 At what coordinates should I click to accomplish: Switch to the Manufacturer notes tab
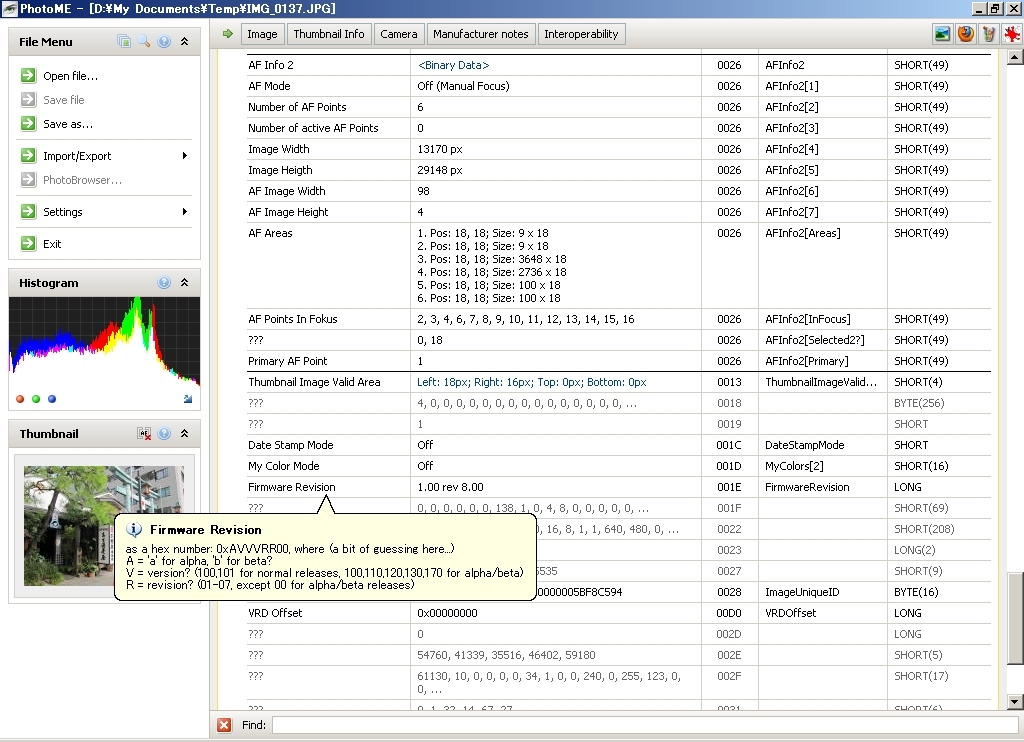(x=480, y=34)
